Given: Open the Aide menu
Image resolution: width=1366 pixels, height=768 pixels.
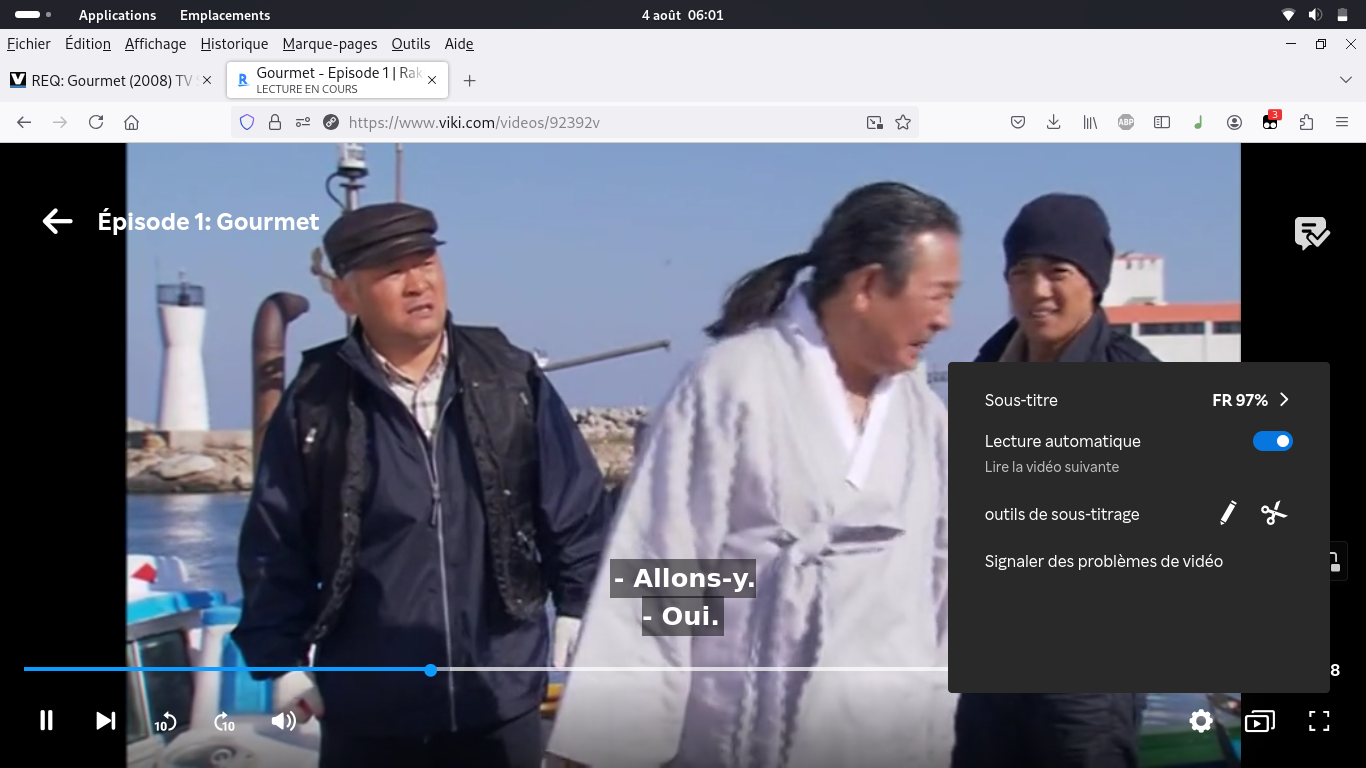Looking at the screenshot, I should tap(459, 44).
